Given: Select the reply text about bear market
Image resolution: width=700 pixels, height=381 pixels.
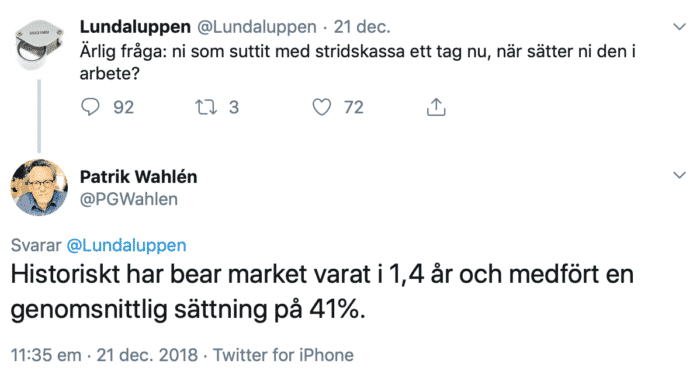Looking at the screenshot, I should point(322,292).
